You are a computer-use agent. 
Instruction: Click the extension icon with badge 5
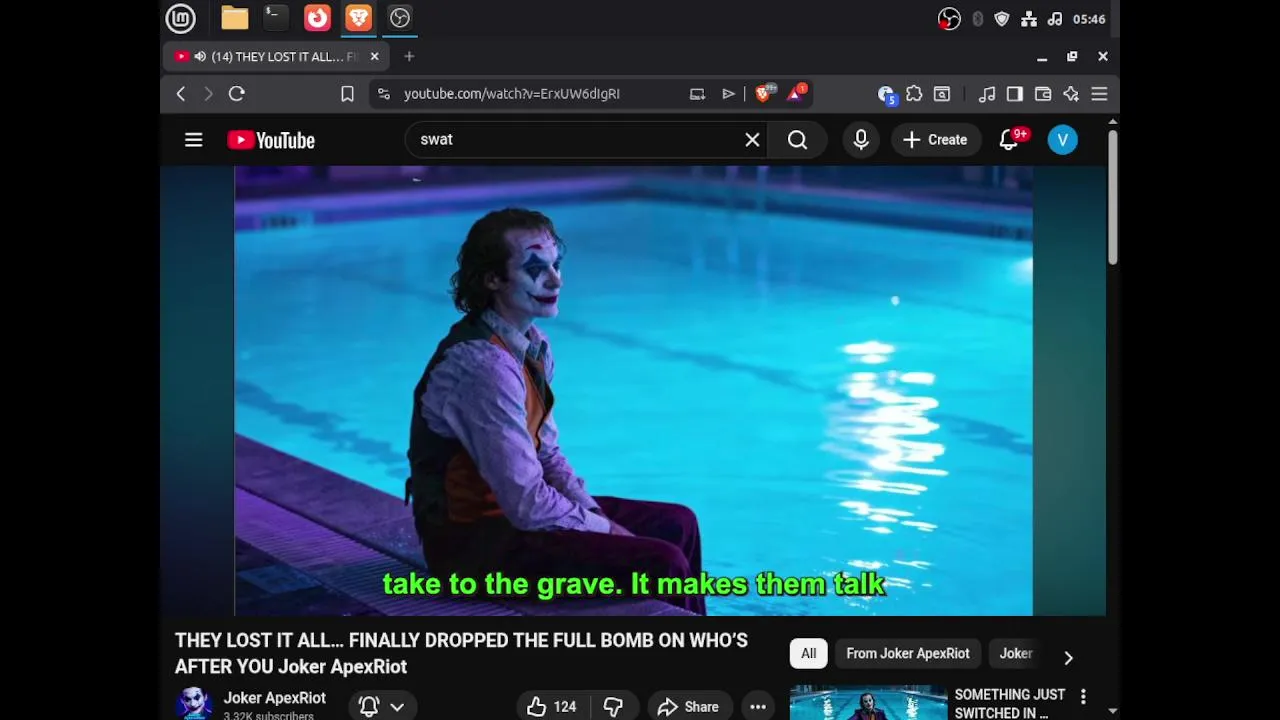[x=886, y=94]
